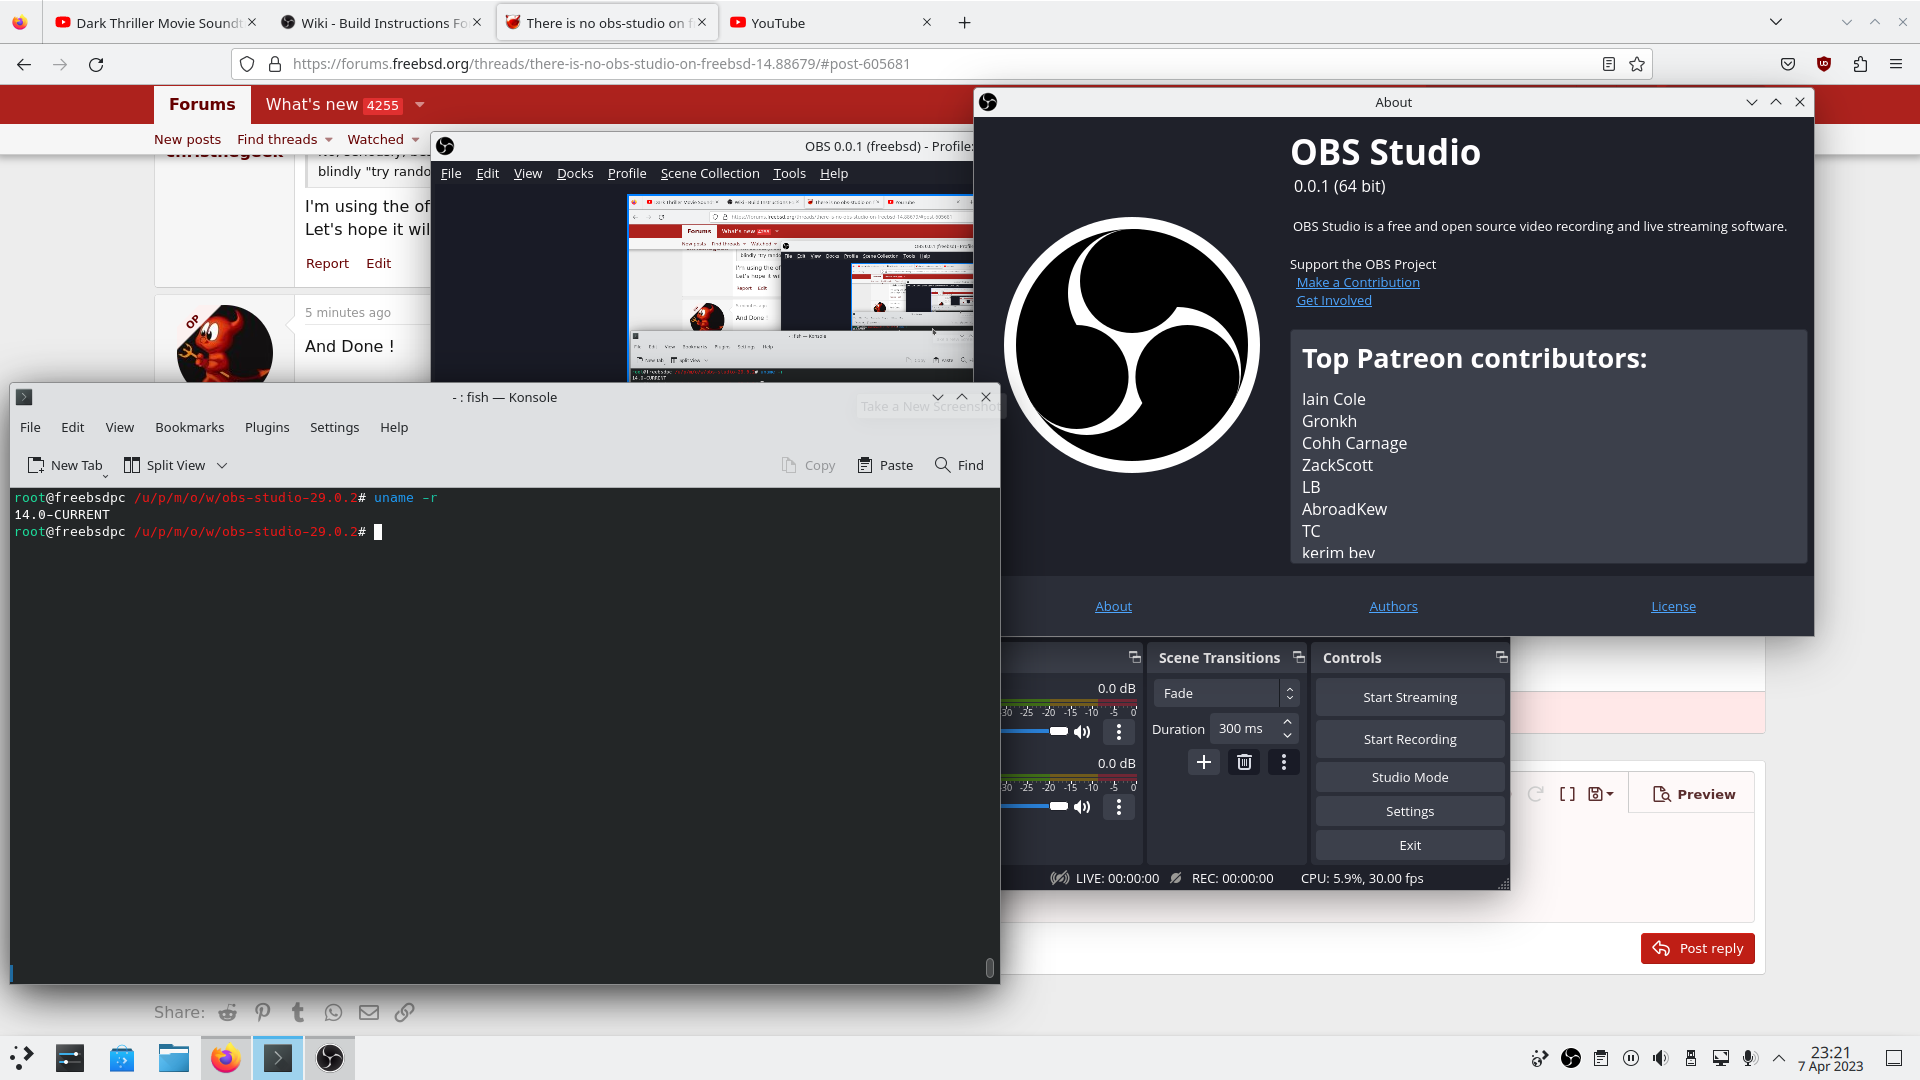This screenshot has height=1080, width=1920.
Task: Open Firefox extensions puzzle icon
Action: coord(1860,64)
